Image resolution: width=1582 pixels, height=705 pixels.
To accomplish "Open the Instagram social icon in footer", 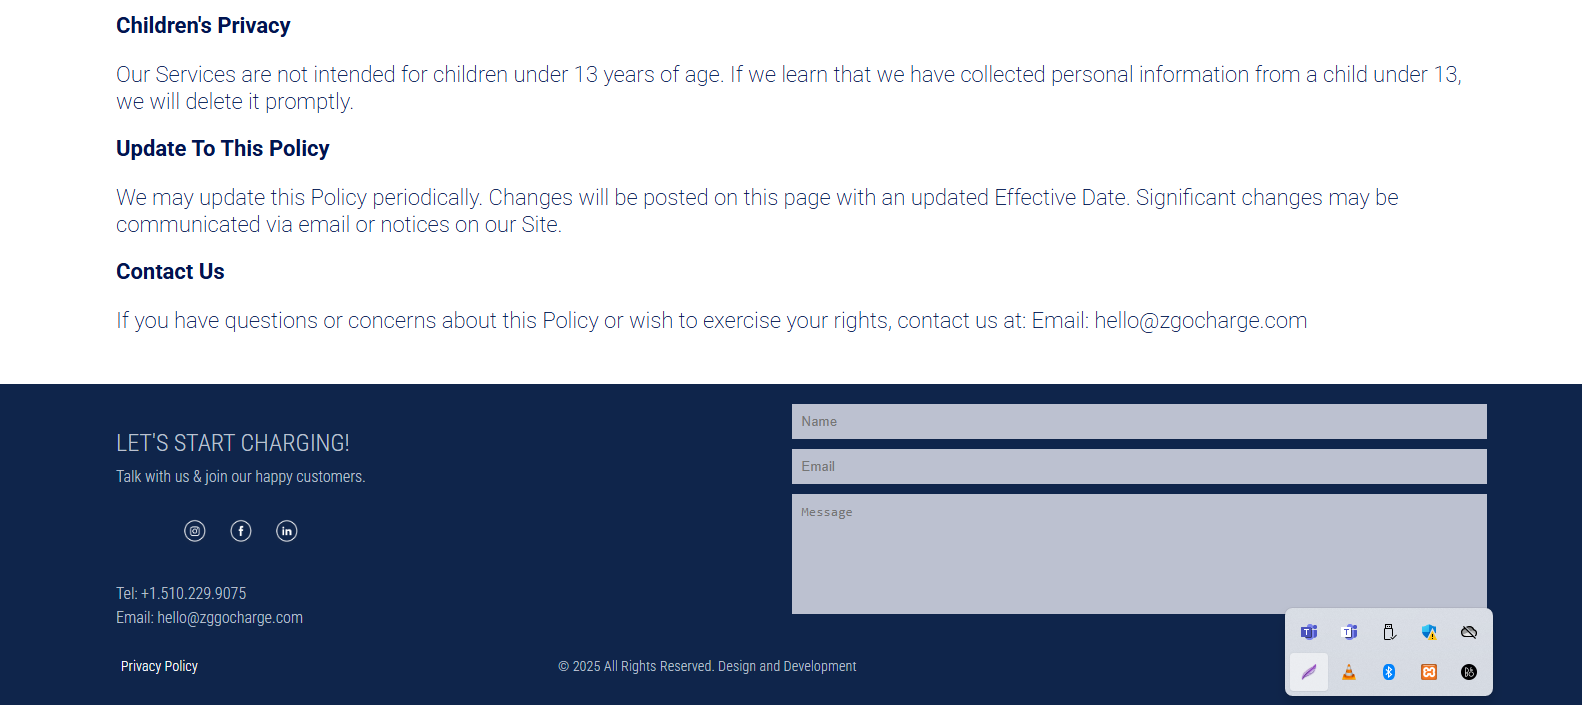I will coord(195,531).
